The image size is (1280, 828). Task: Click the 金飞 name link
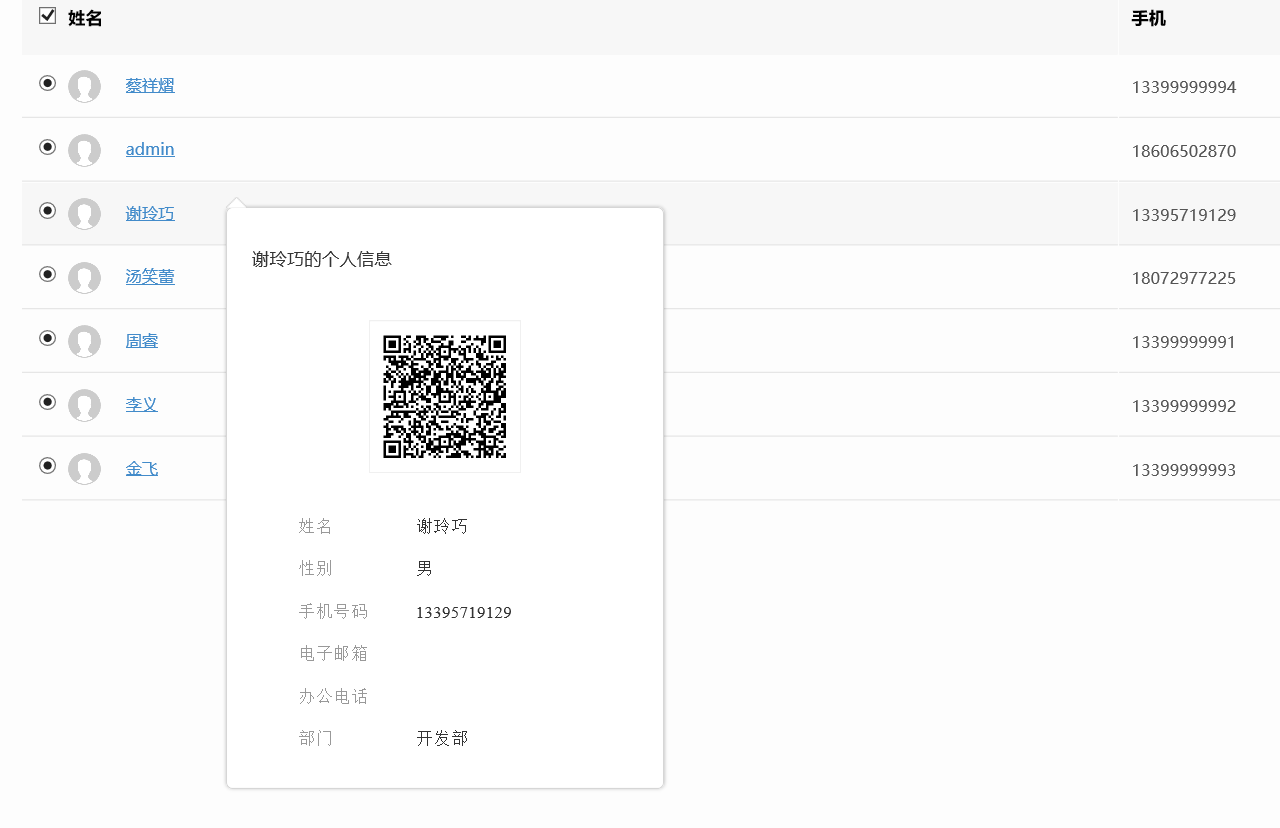coord(141,469)
